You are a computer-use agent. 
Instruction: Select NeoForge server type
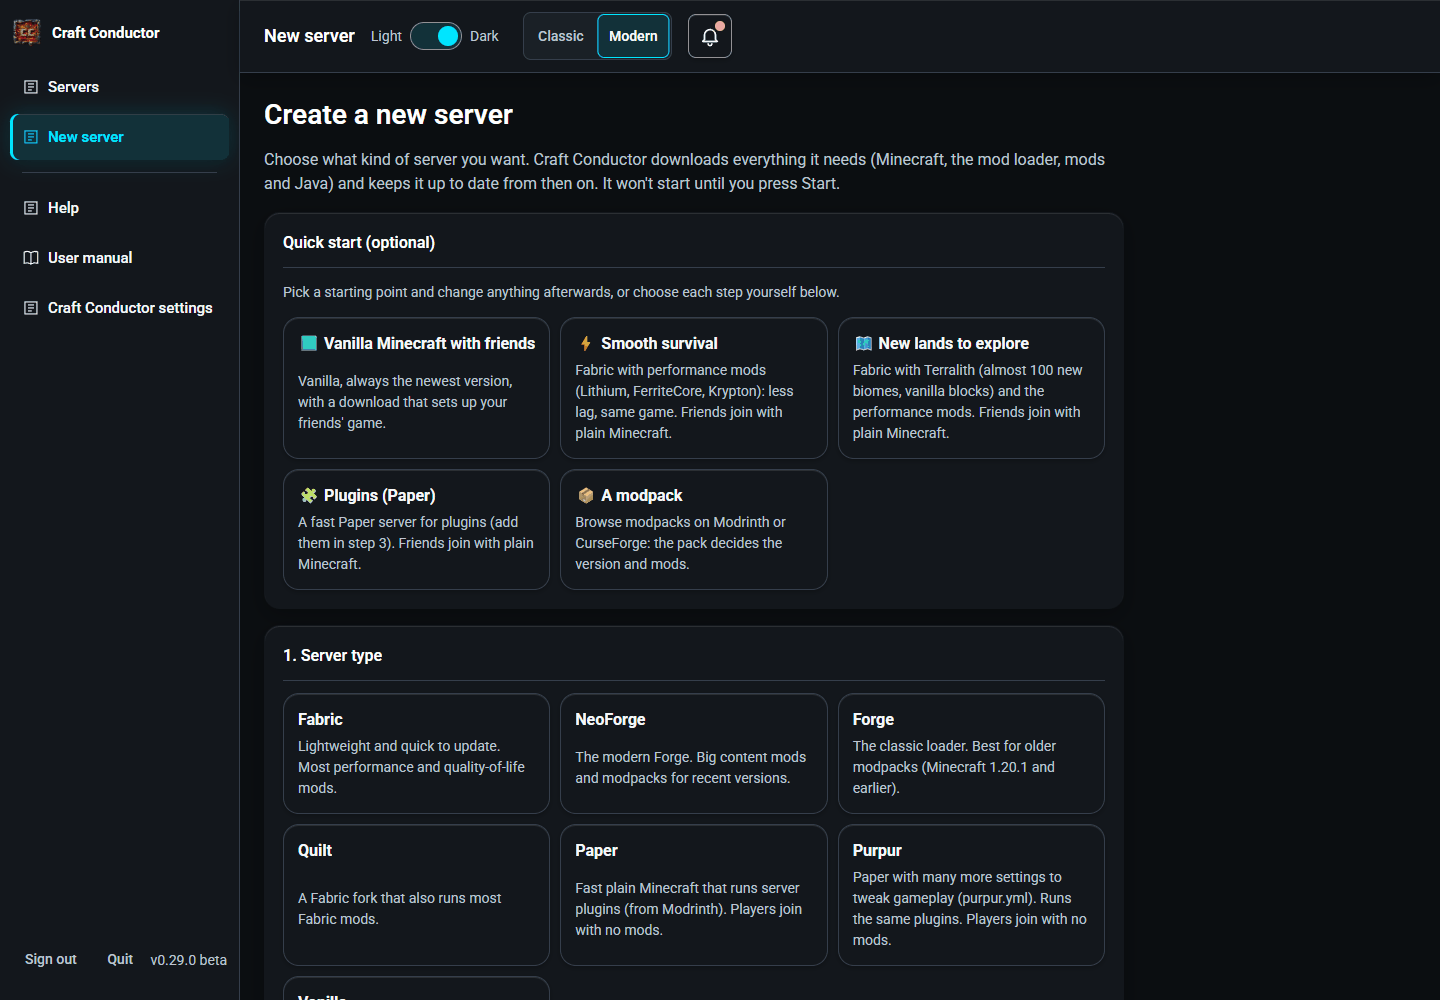click(694, 754)
